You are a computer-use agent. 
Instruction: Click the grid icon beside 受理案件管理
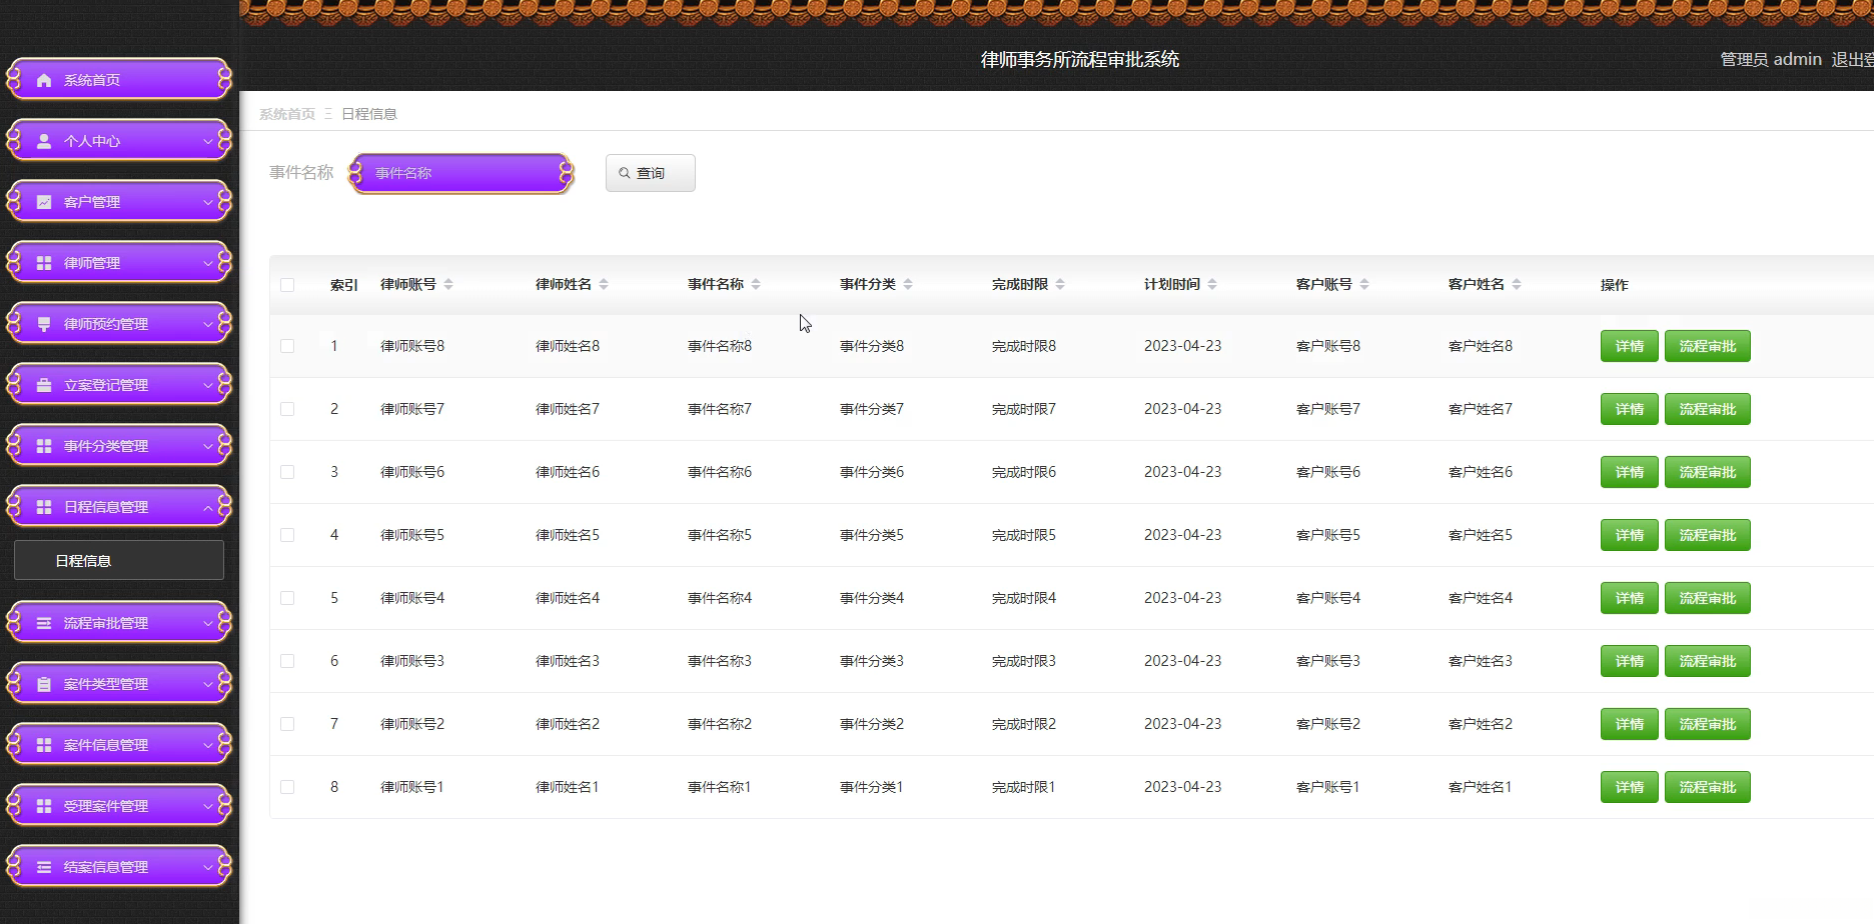[x=44, y=806]
